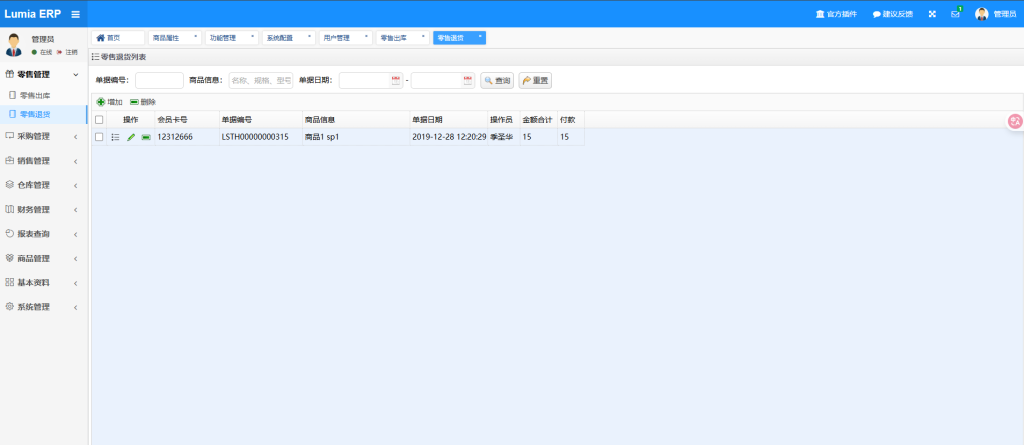
Task: Click the list view icon in row 12312666
Action: (x=115, y=137)
